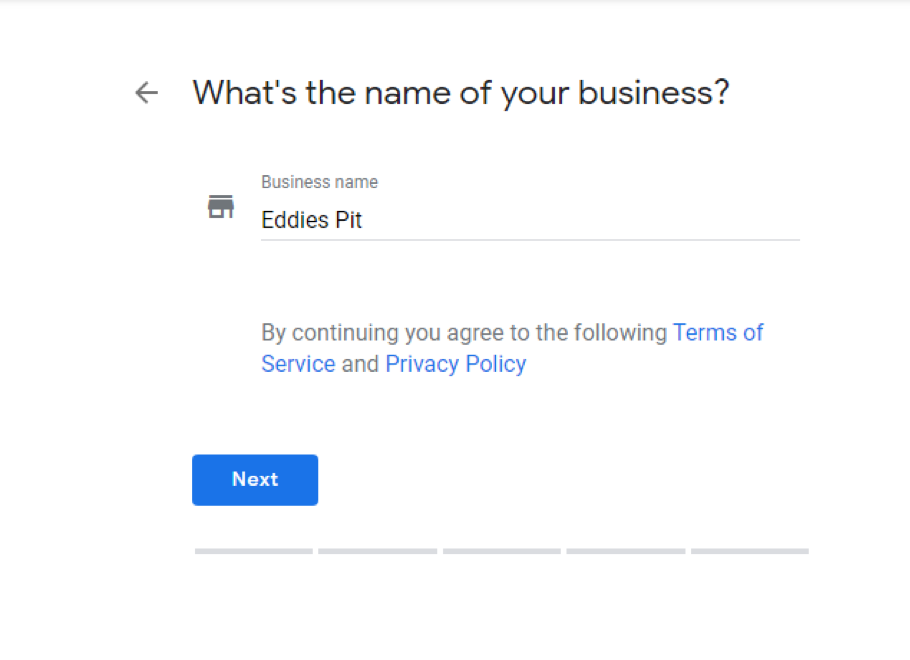Click the storefront icon beside Business name

tap(220, 207)
